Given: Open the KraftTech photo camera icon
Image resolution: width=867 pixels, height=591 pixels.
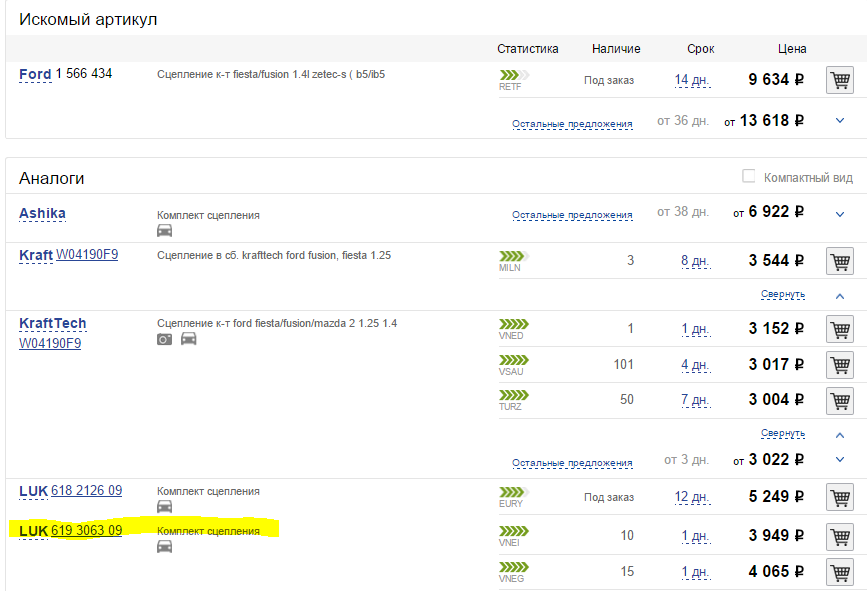Looking at the screenshot, I should (164, 339).
